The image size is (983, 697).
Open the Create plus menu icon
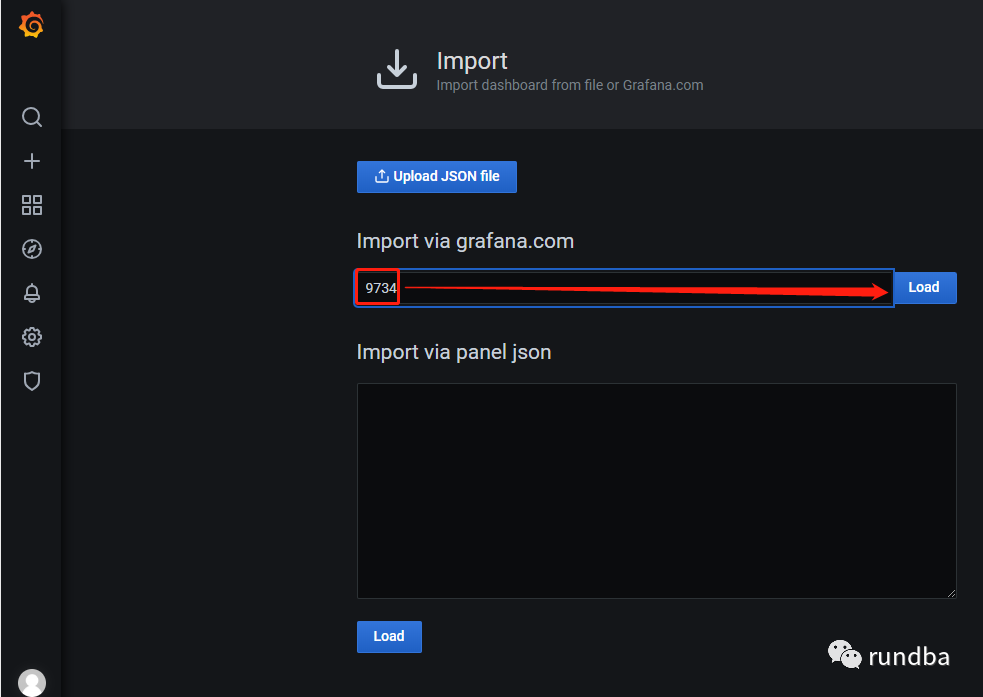point(32,161)
